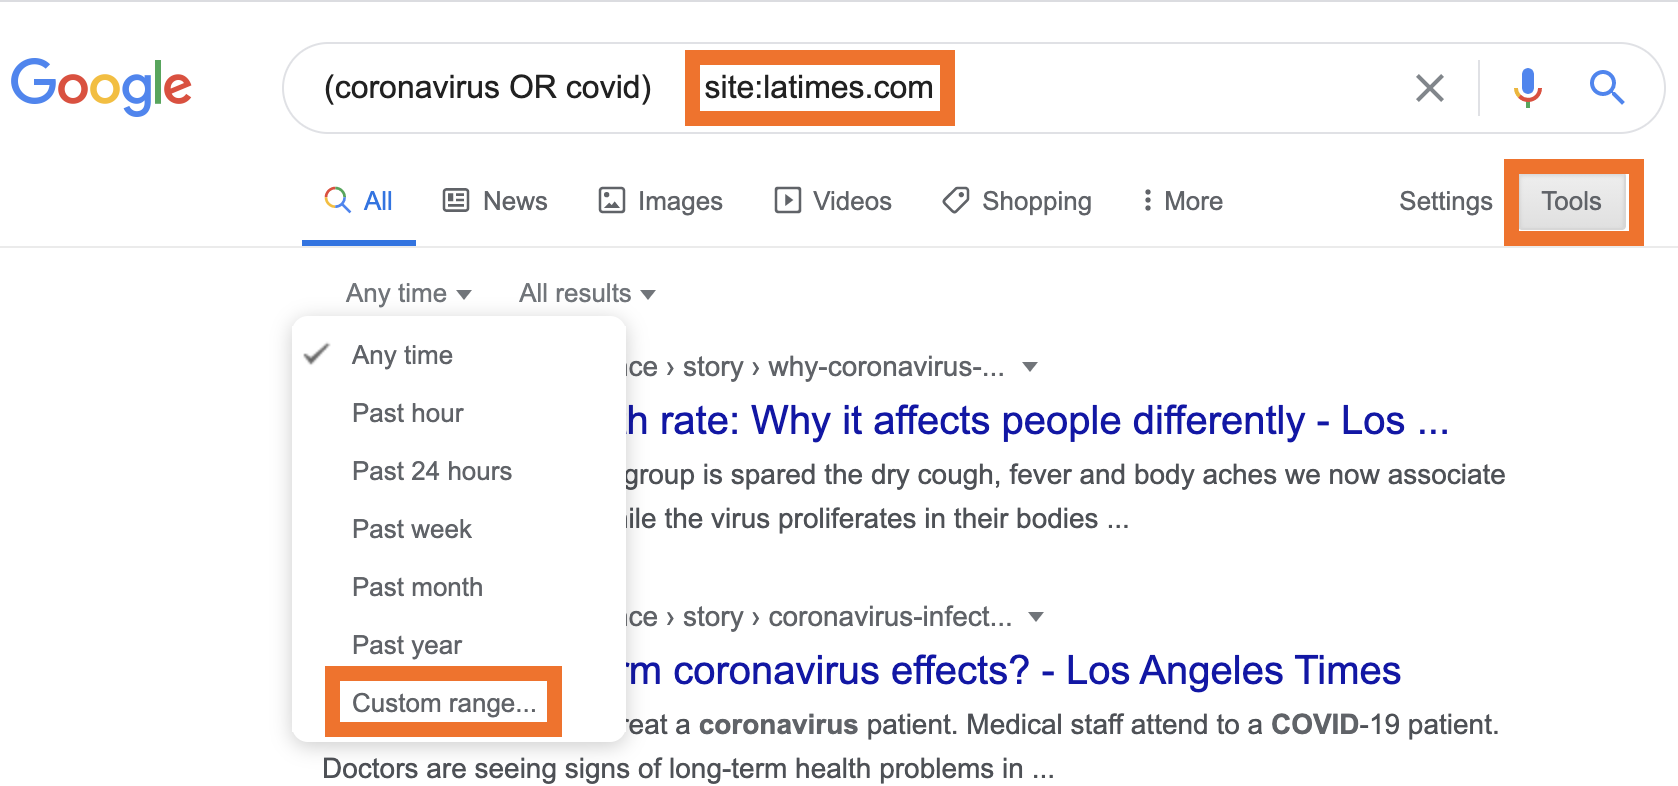
Task: Select Past hour time filter
Action: [408, 413]
